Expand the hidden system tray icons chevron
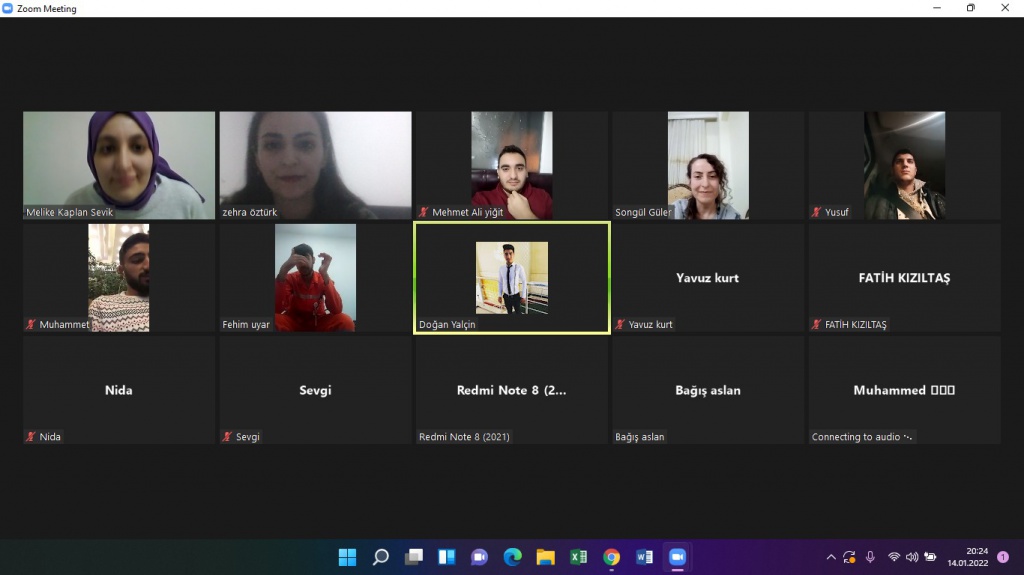The image size is (1024, 575). pyautogui.click(x=830, y=557)
